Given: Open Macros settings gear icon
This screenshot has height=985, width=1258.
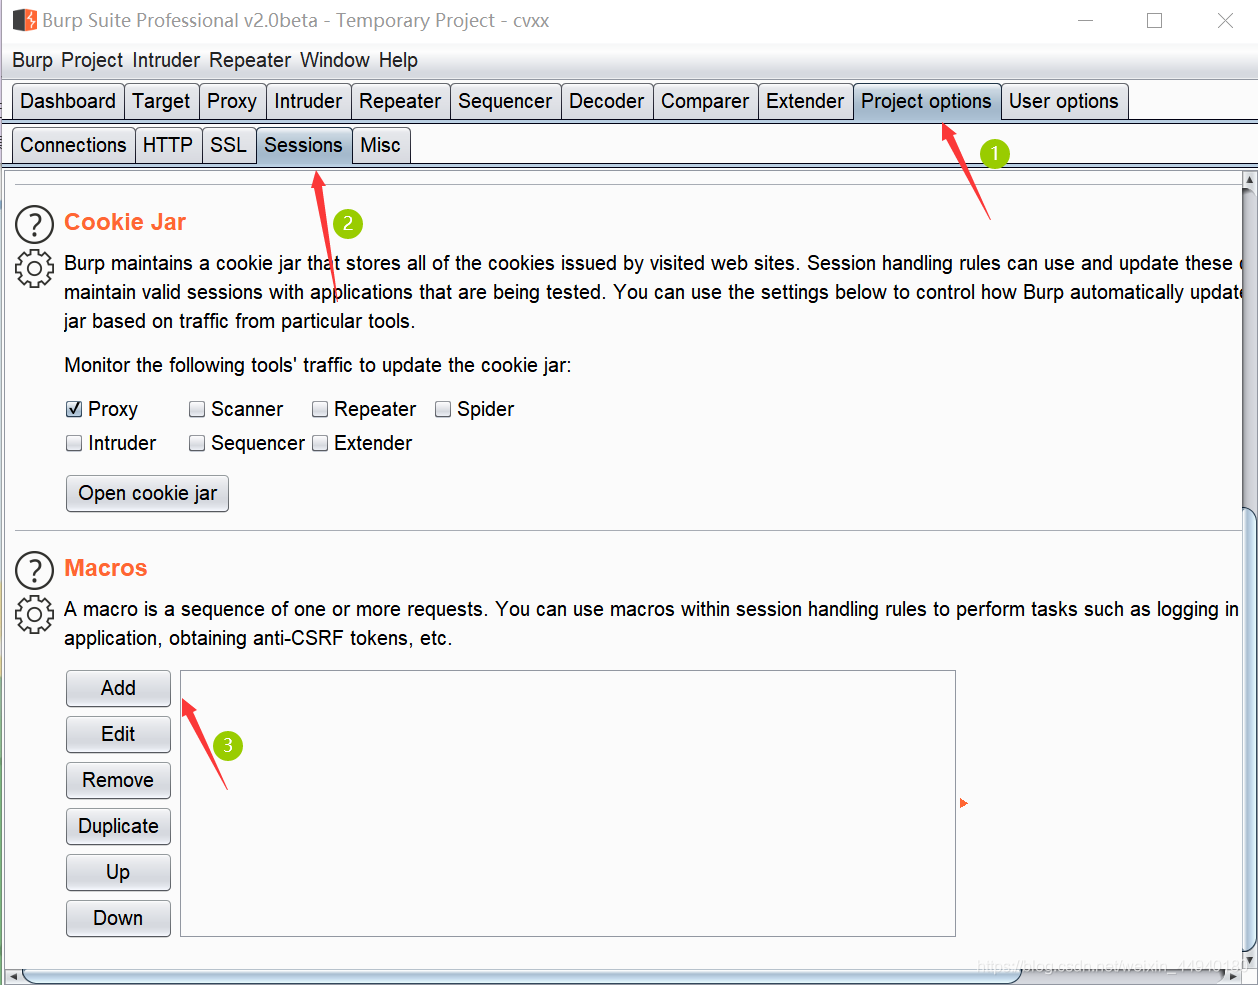Looking at the screenshot, I should click(35, 615).
